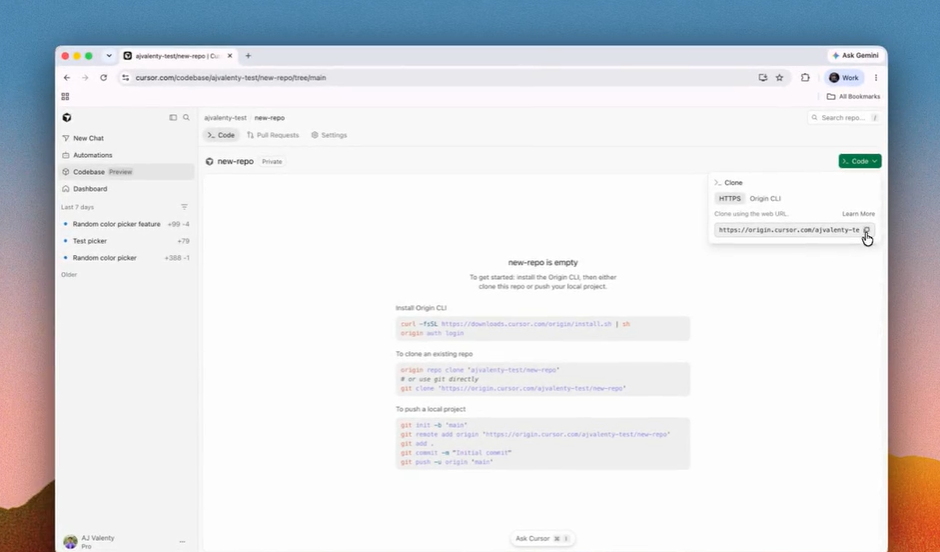The width and height of the screenshot is (940, 552).
Task: Switch to the Code tab
Action: 221,135
